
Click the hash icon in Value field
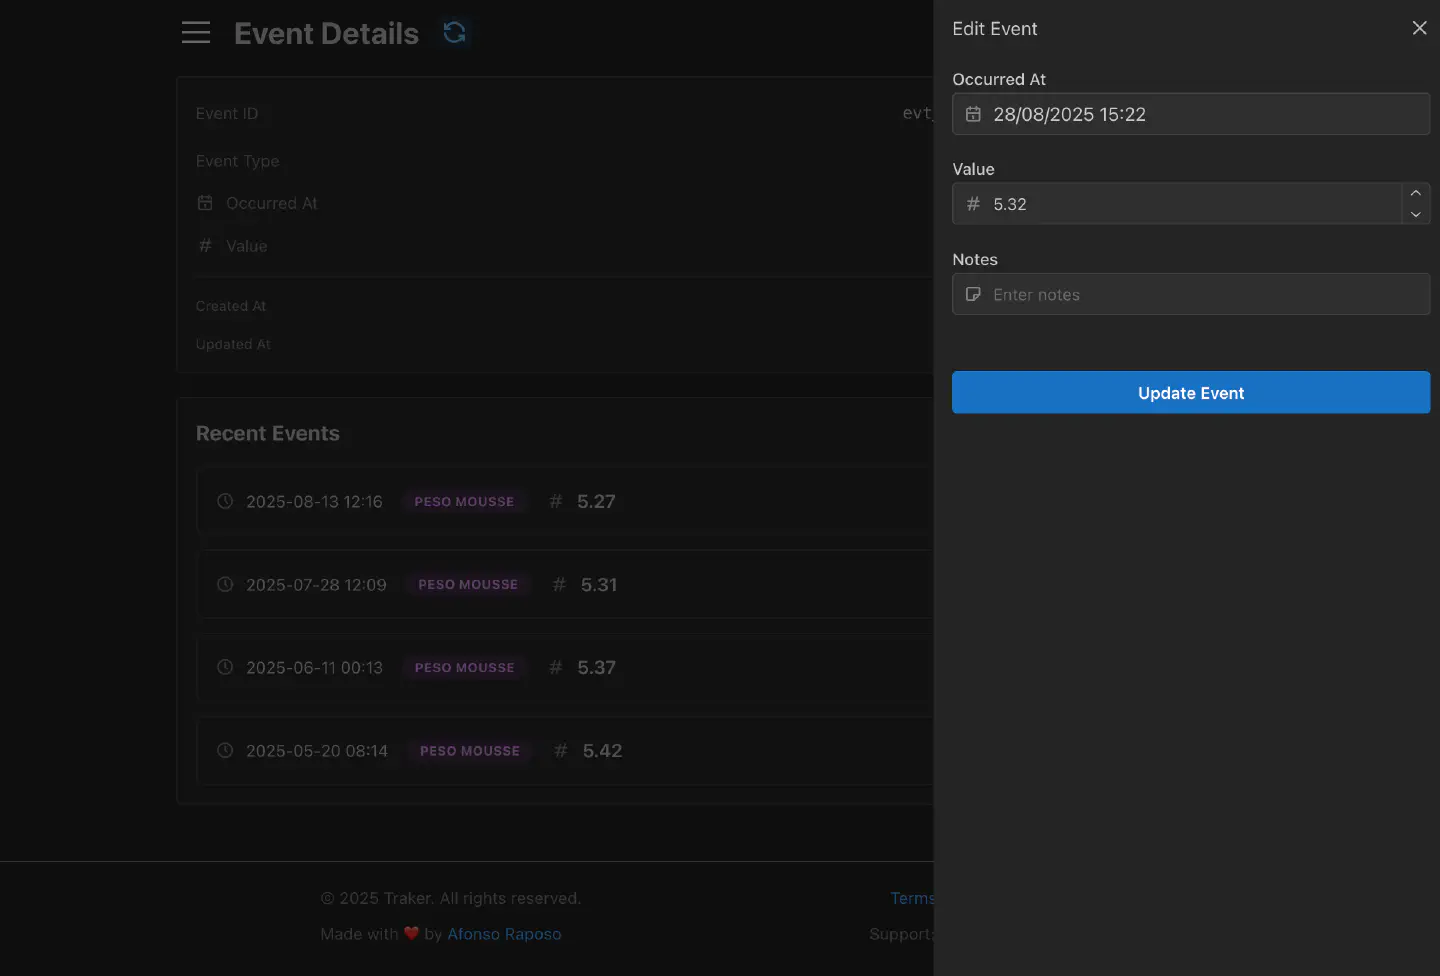click(x=973, y=204)
